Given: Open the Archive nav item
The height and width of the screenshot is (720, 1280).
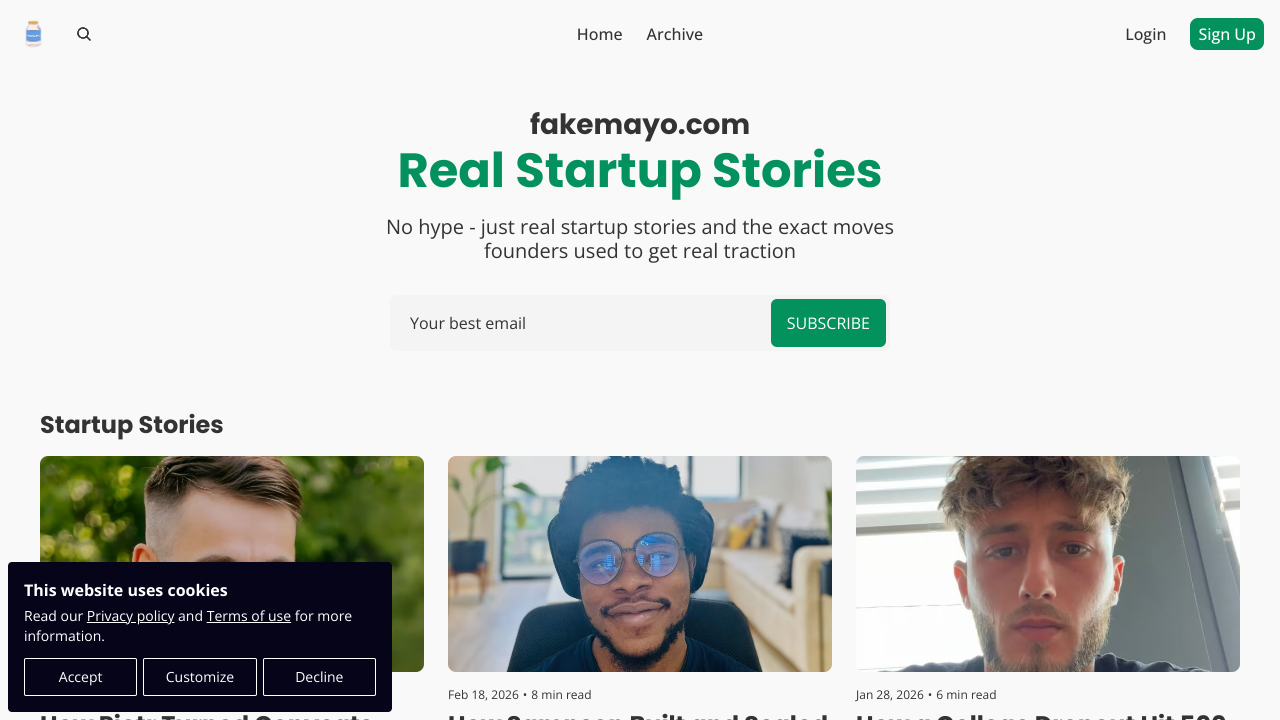Looking at the screenshot, I should (x=674, y=34).
